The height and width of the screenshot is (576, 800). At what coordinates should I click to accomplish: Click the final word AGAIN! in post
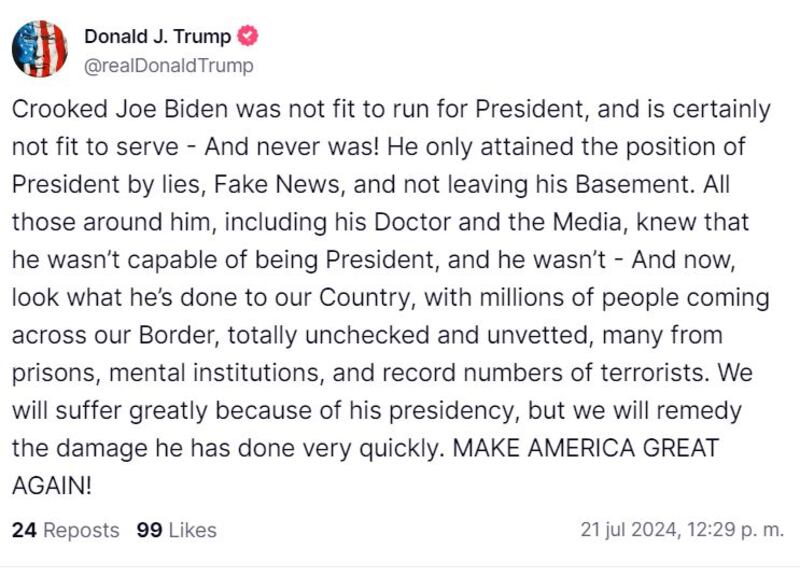(52, 486)
